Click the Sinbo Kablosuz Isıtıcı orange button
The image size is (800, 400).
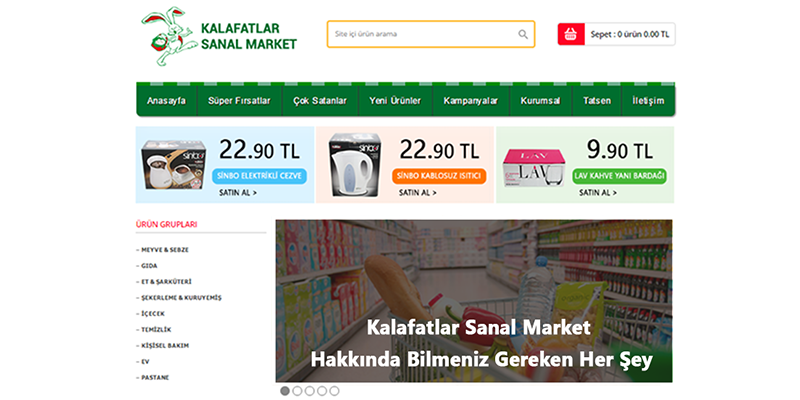439,177
